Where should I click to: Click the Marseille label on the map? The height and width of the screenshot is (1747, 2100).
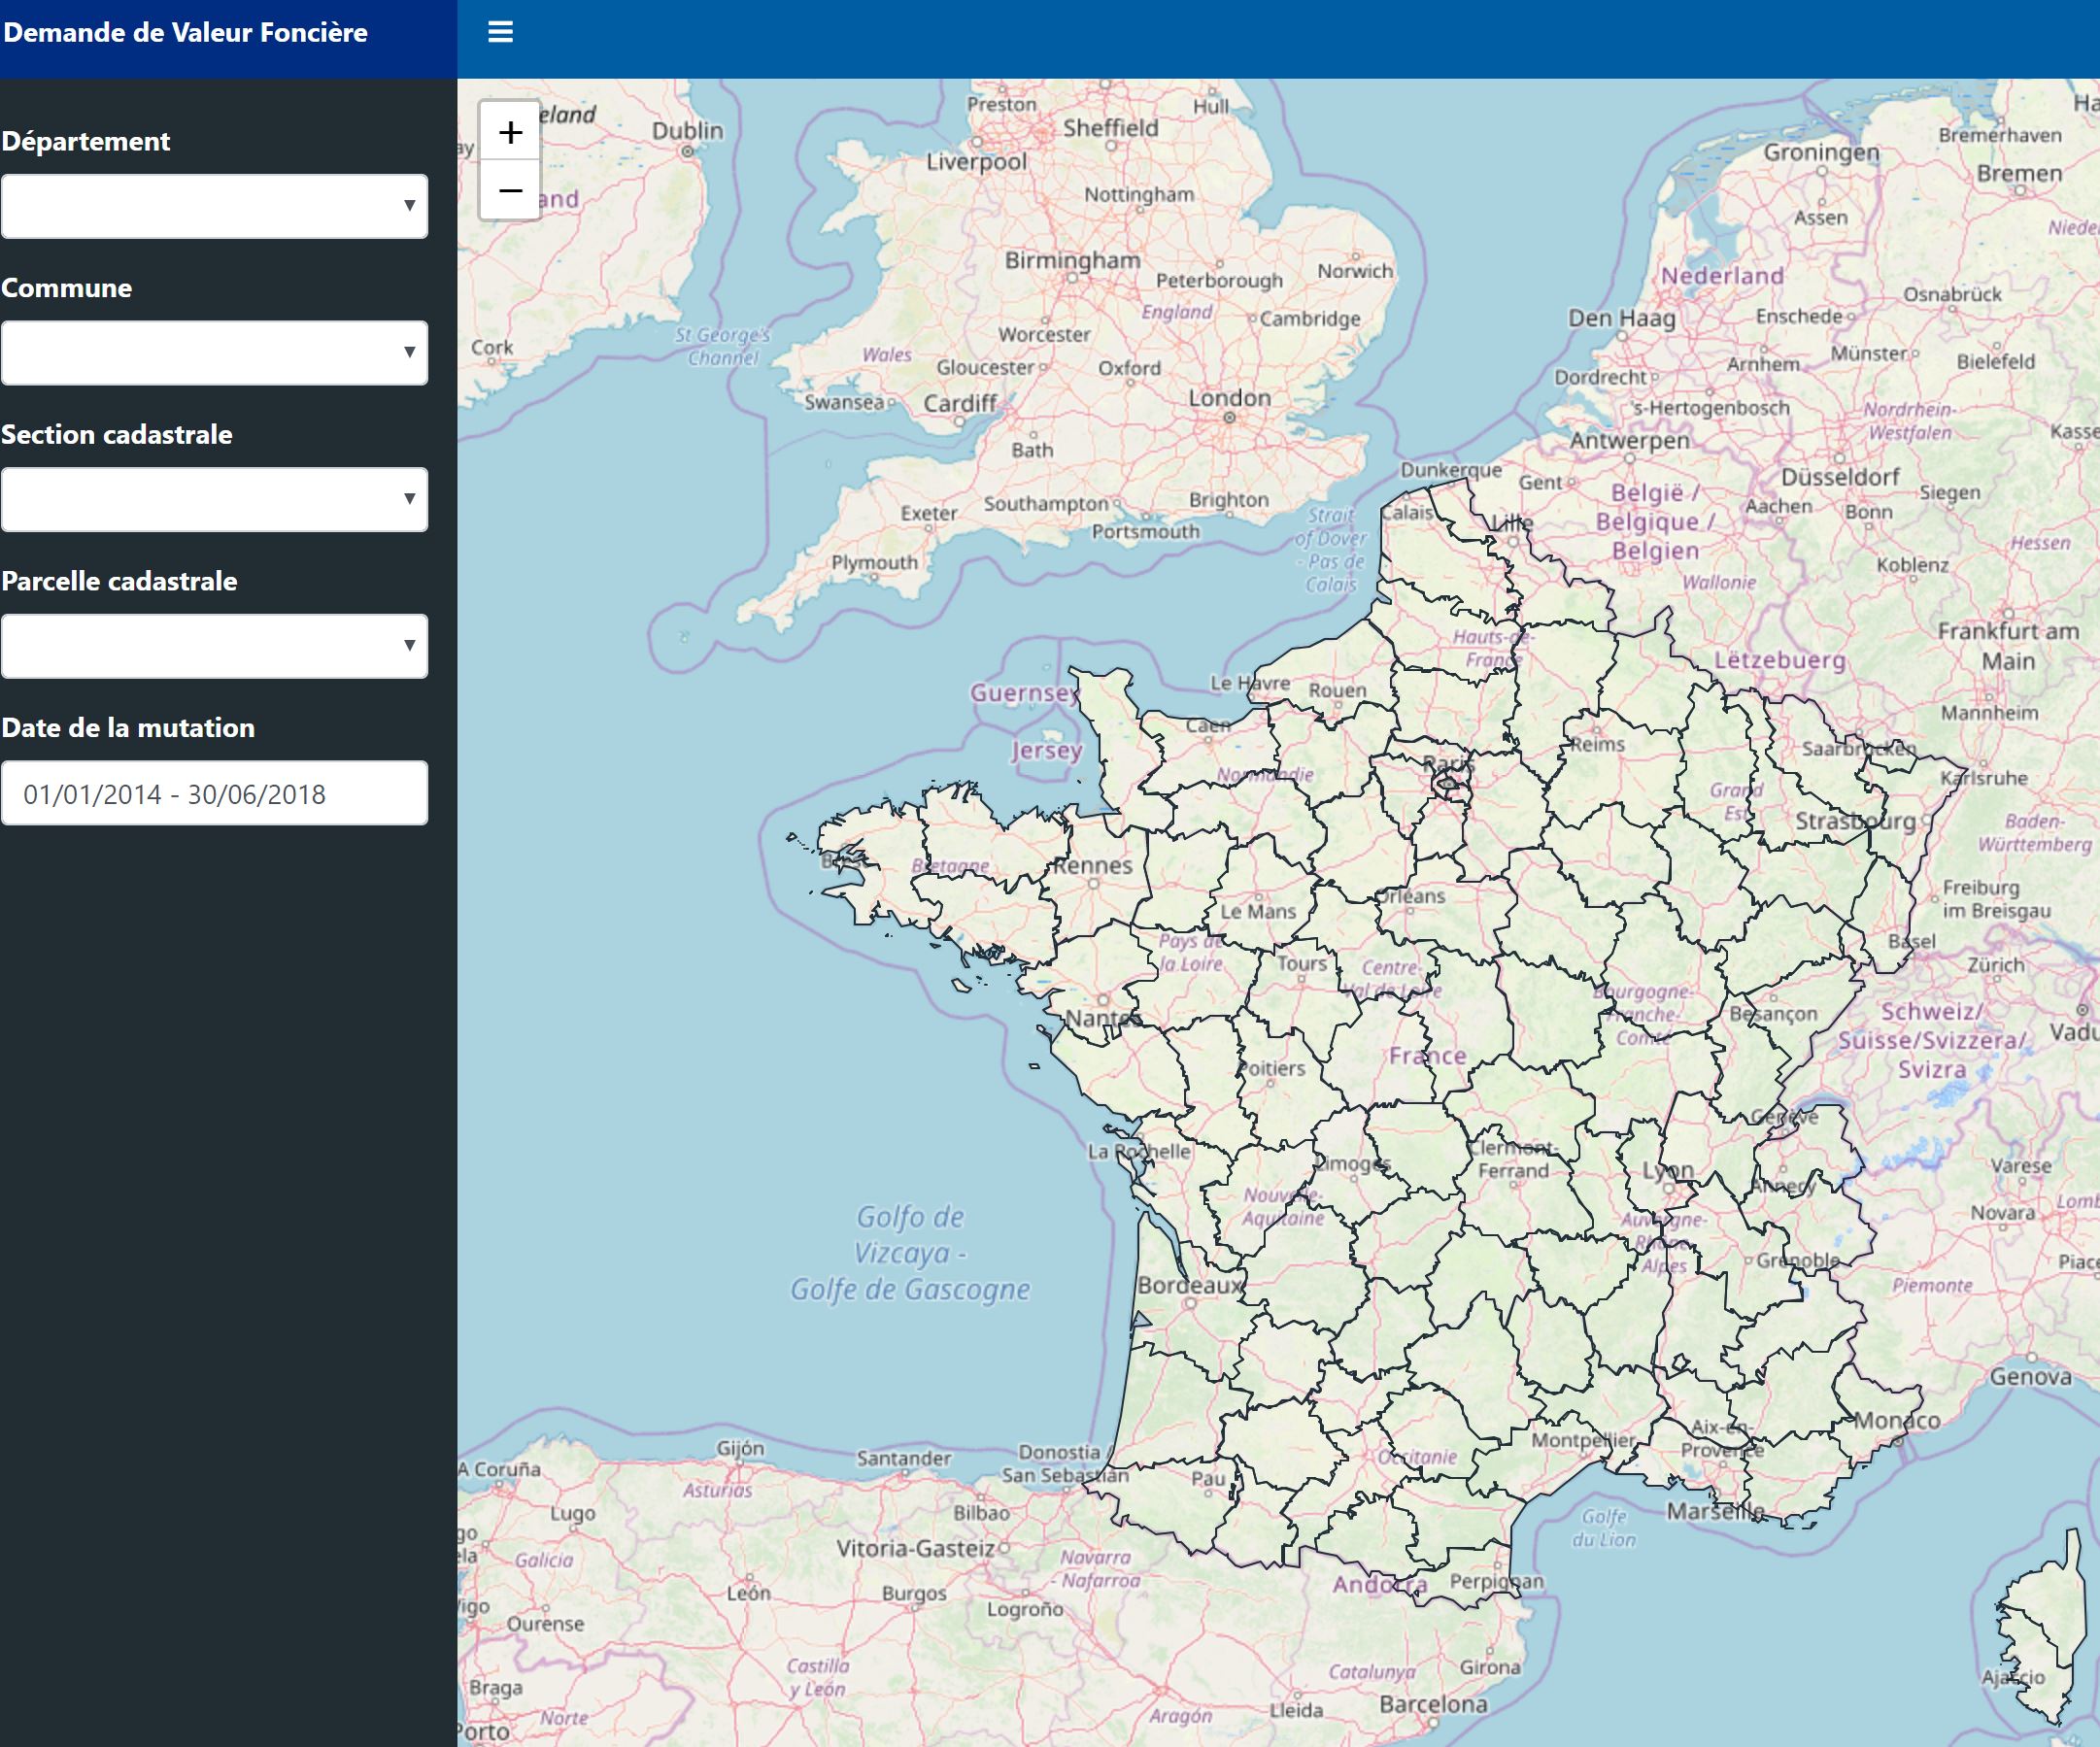pyautogui.click(x=1715, y=1511)
